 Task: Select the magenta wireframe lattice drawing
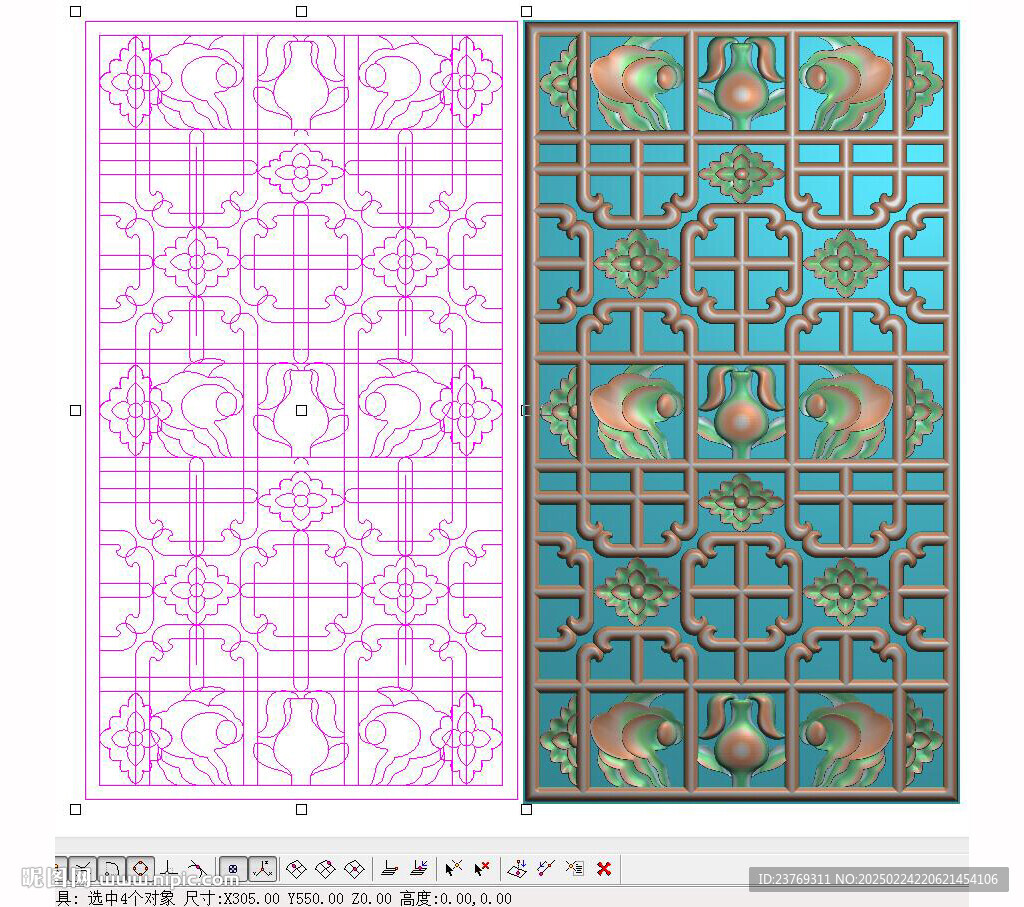point(301,410)
